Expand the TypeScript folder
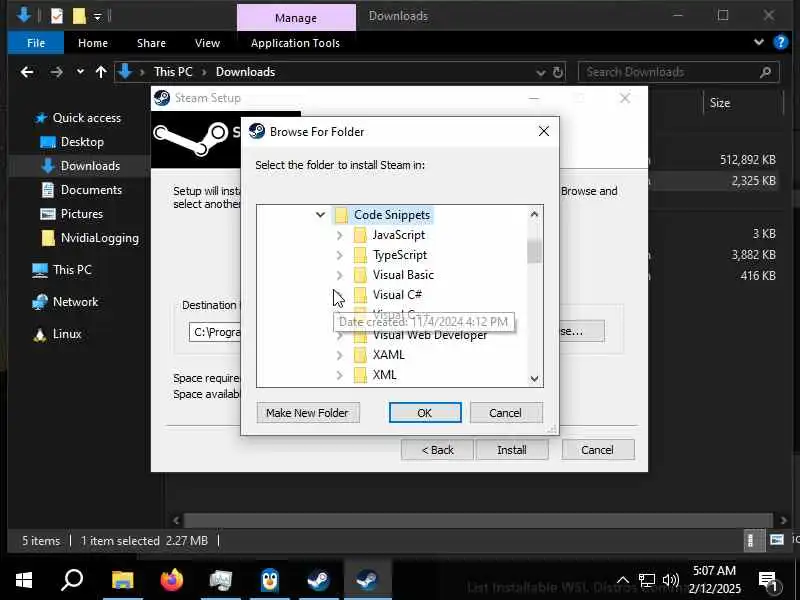Viewport: 800px width, 600px height. pyautogui.click(x=339, y=255)
